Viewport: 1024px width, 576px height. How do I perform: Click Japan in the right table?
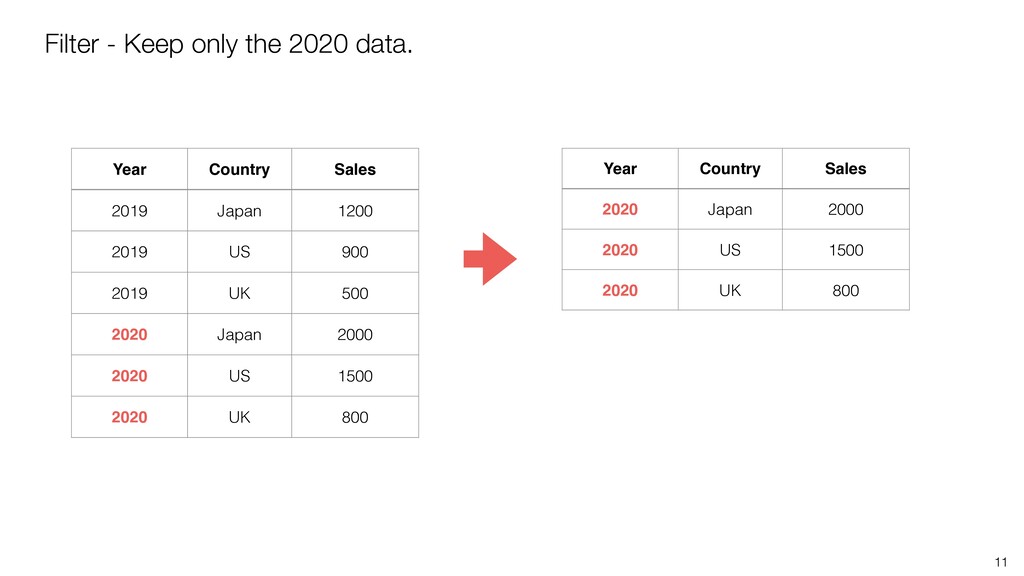[x=730, y=210]
